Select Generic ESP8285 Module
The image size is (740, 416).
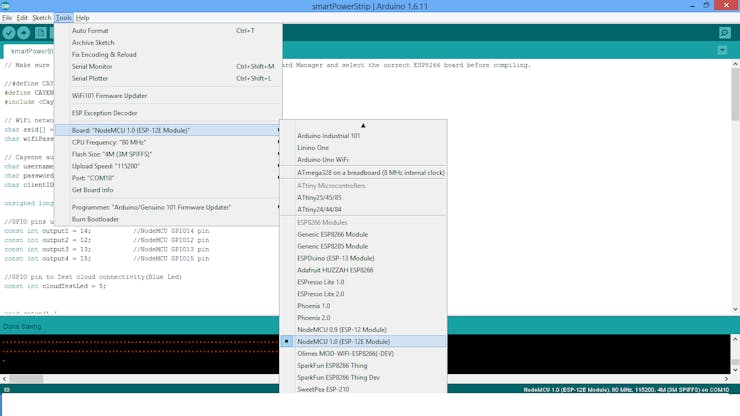(x=363, y=246)
